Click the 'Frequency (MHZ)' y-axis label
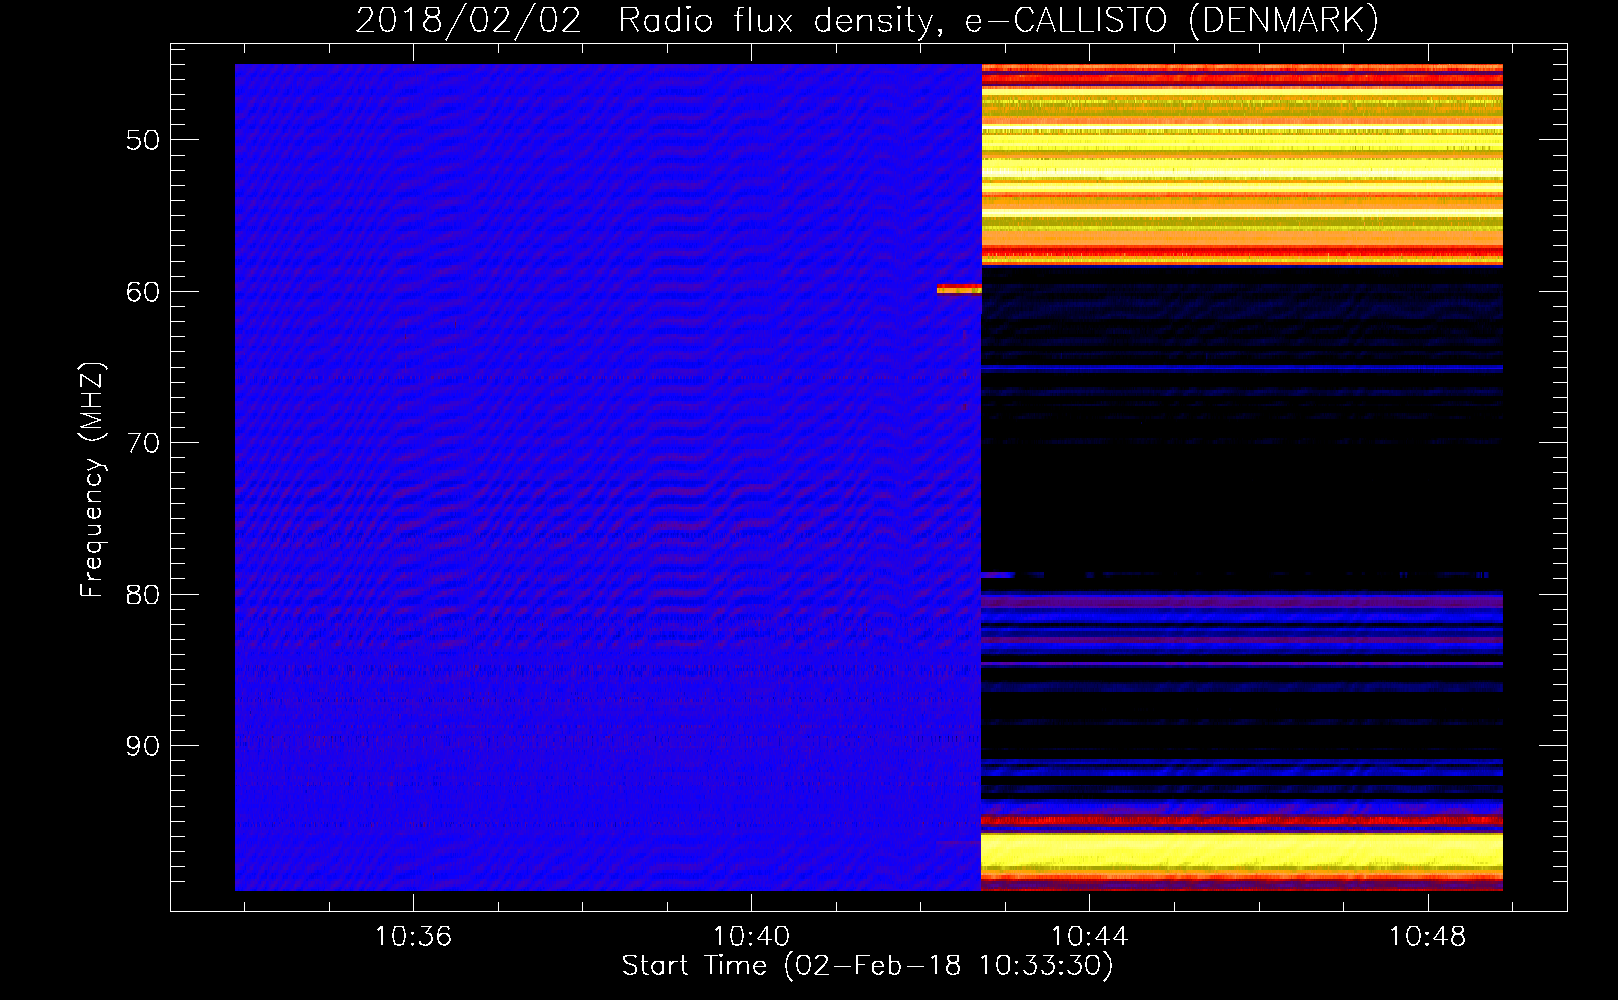1618x1000 pixels. click(92, 480)
